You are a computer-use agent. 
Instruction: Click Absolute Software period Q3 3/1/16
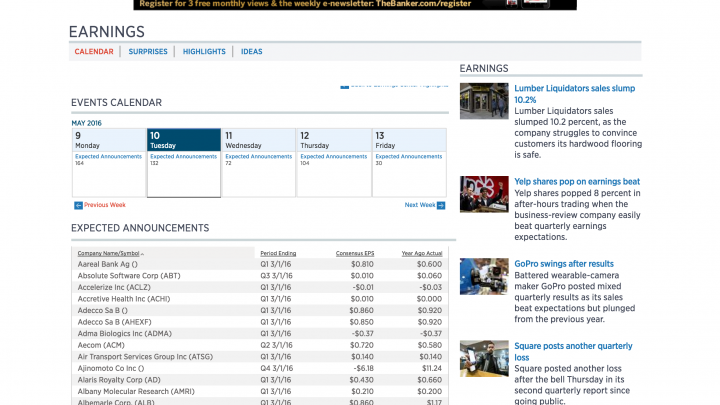tap(276, 276)
